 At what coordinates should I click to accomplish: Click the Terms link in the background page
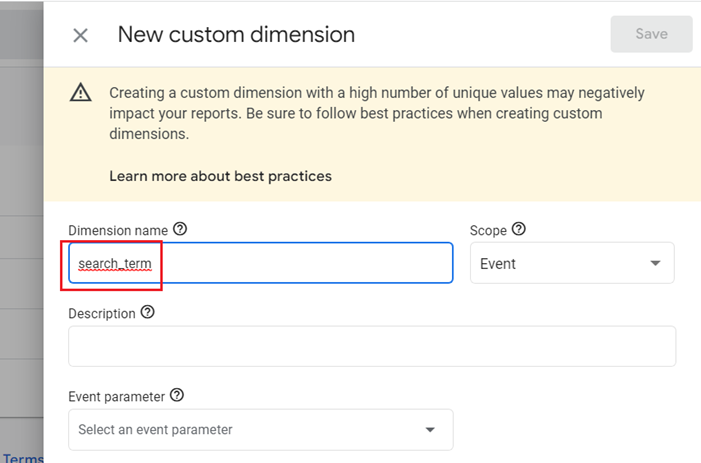[x=23, y=459]
